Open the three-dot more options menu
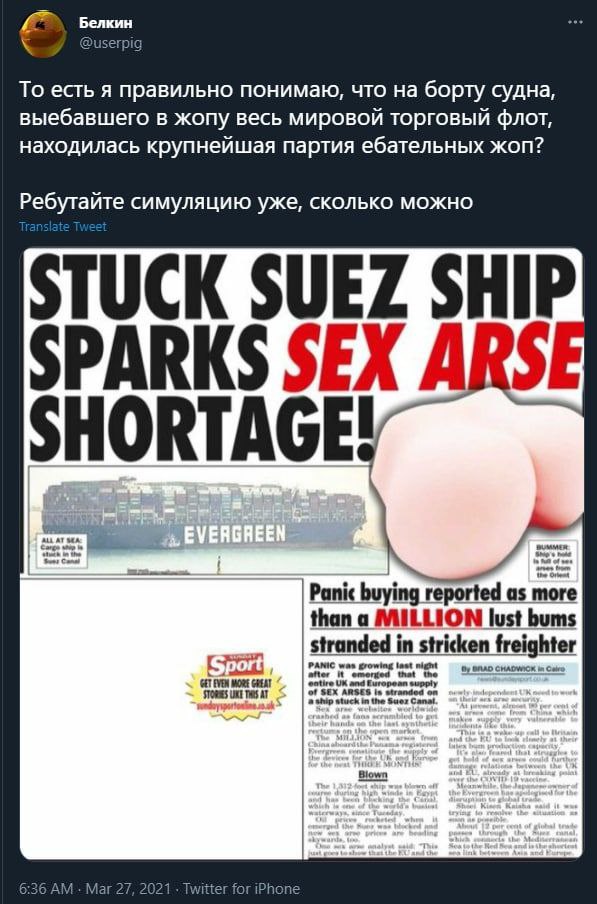The width and height of the screenshot is (597, 904). click(575, 22)
